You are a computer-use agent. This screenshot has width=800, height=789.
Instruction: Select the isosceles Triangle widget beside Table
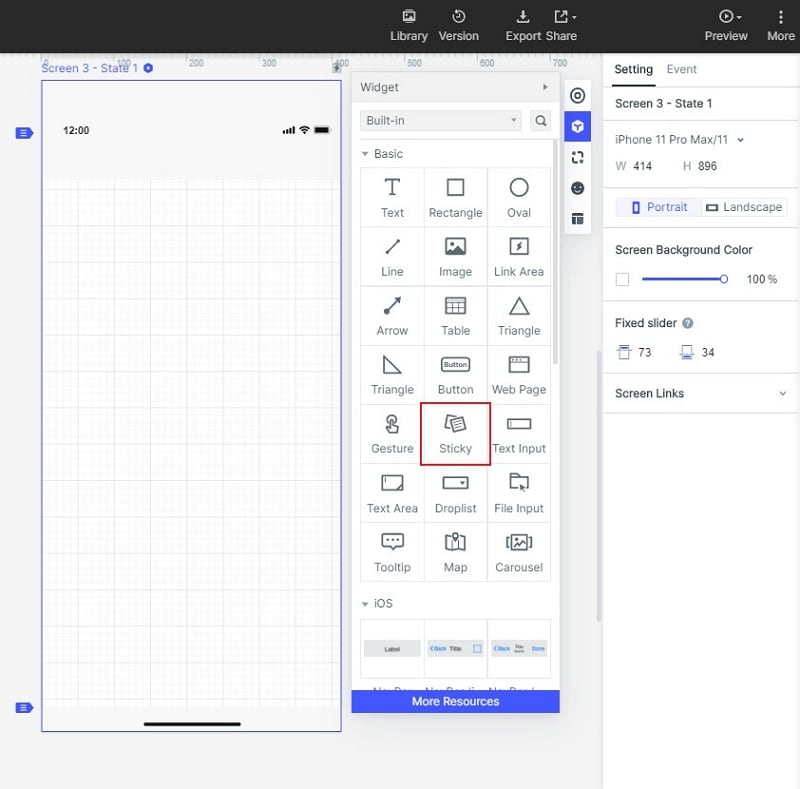tap(519, 316)
